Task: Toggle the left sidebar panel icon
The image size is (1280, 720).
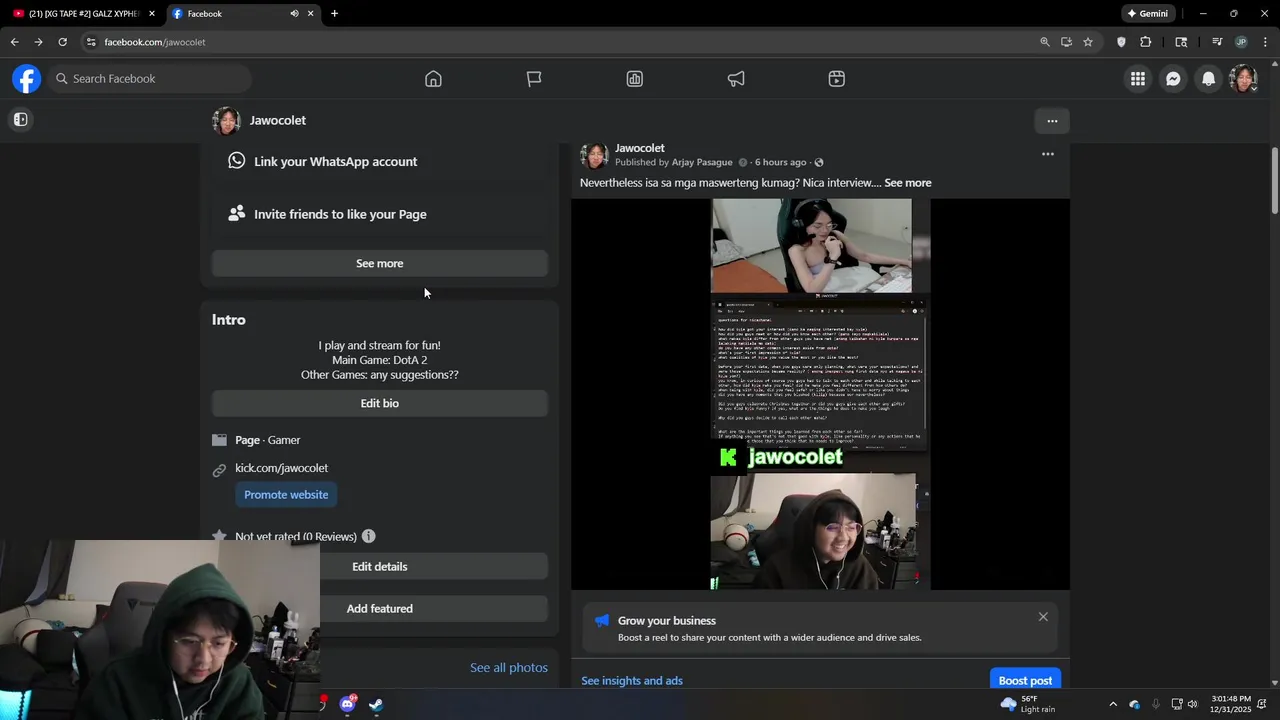Action: click(20, 120)
